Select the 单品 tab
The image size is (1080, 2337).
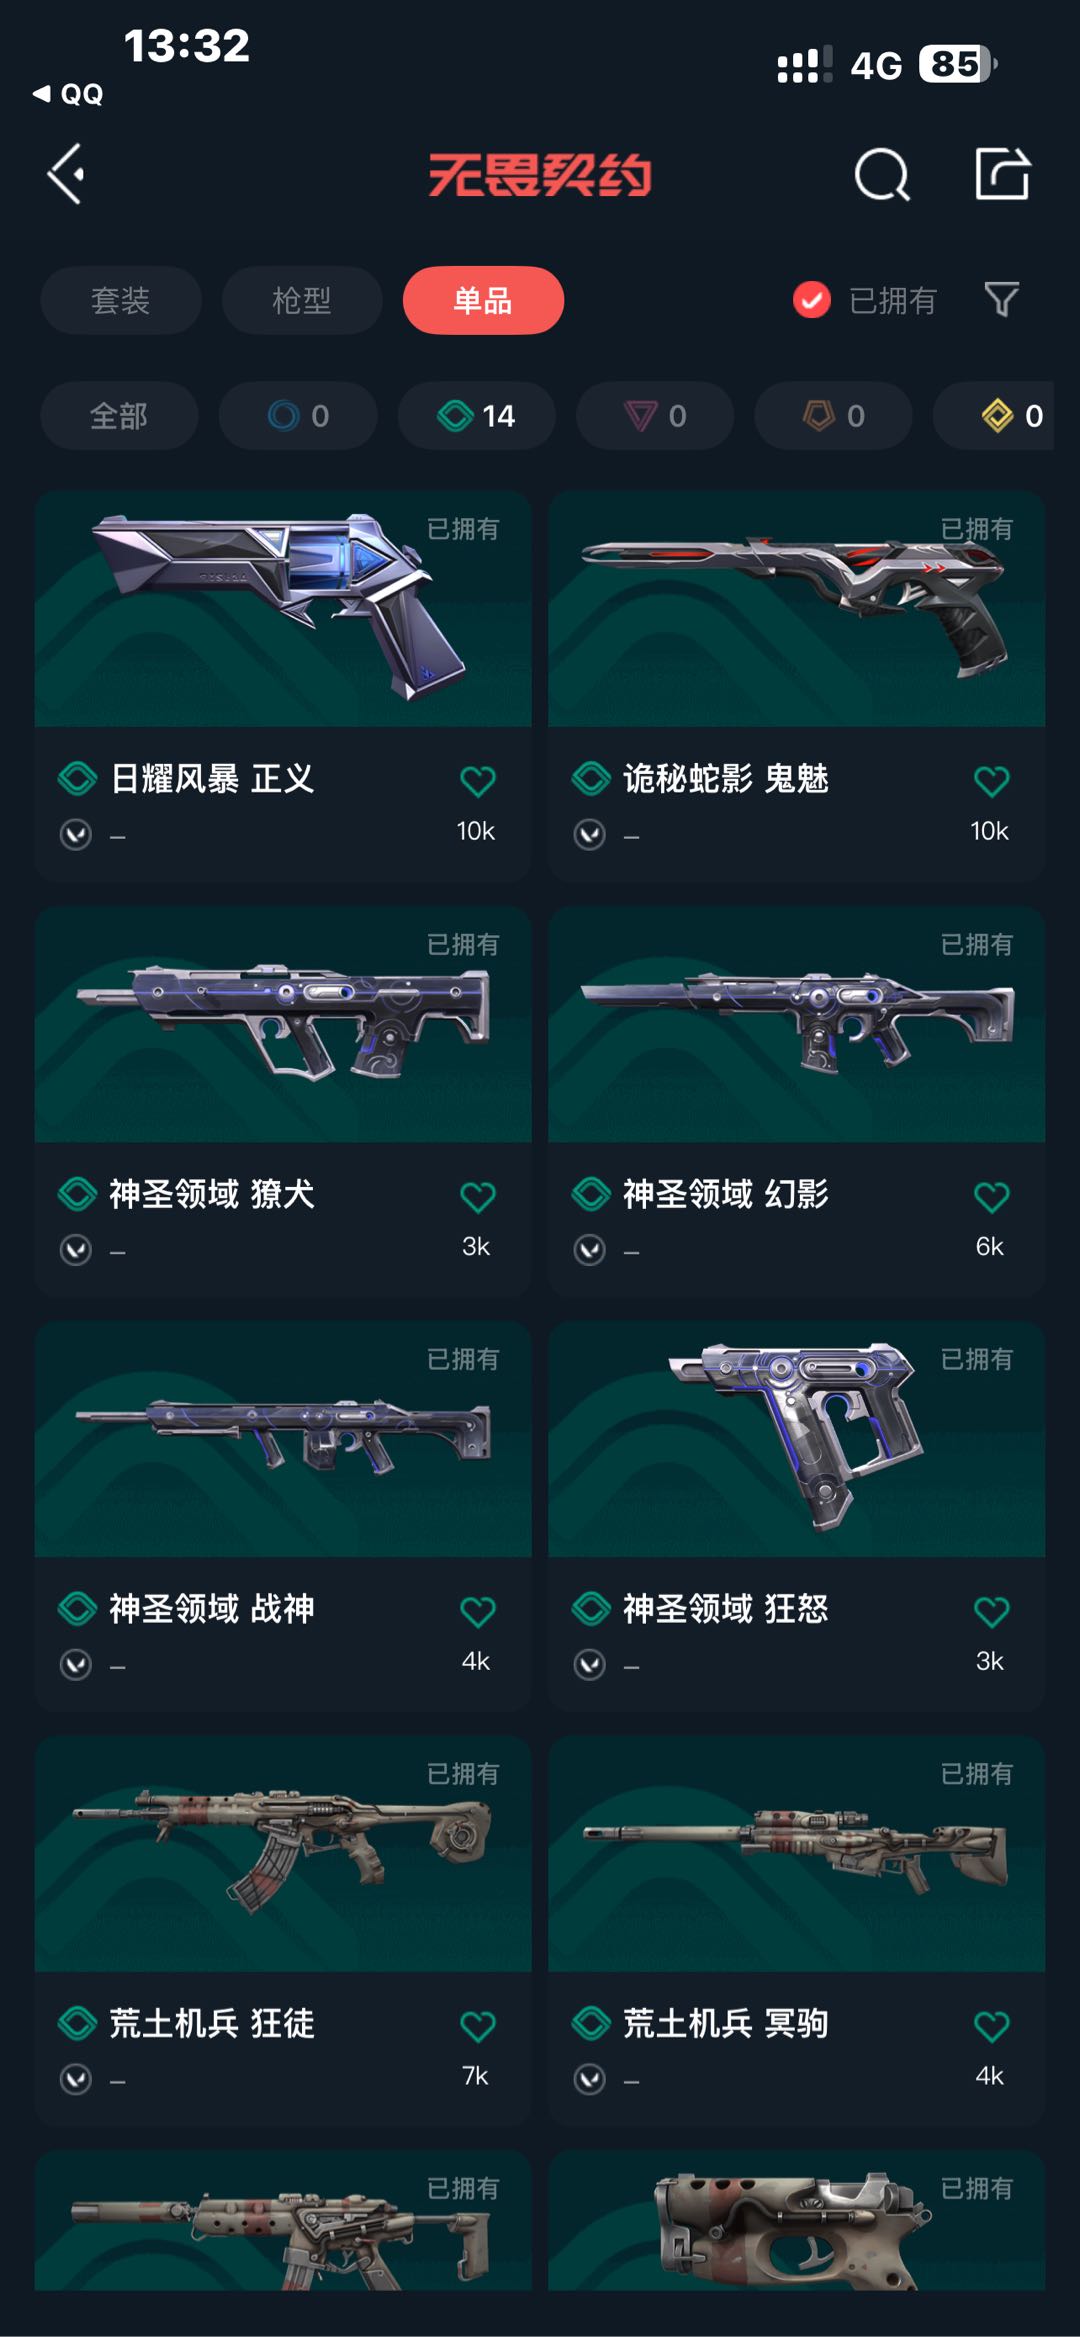tap(483, 300)
